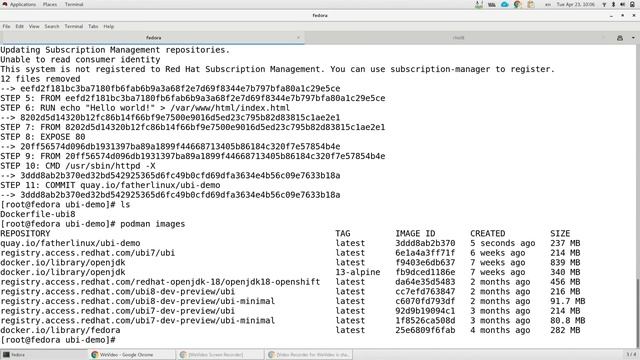Click the Bluetooth status icon
This screenshot has height=360, width=640.
tap(613, 4)
